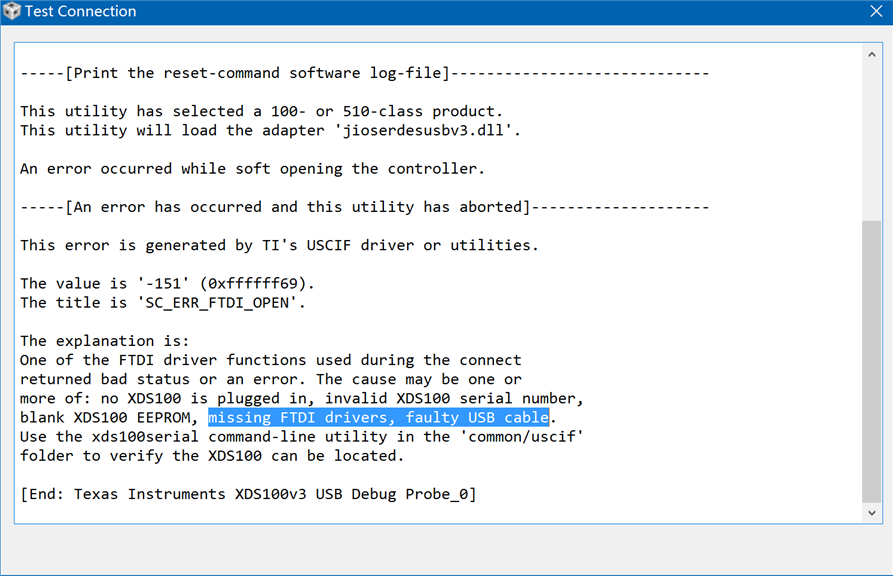Close the Test Connection dialog
Screen dimensions: 893x576
(x=876, y=12)
